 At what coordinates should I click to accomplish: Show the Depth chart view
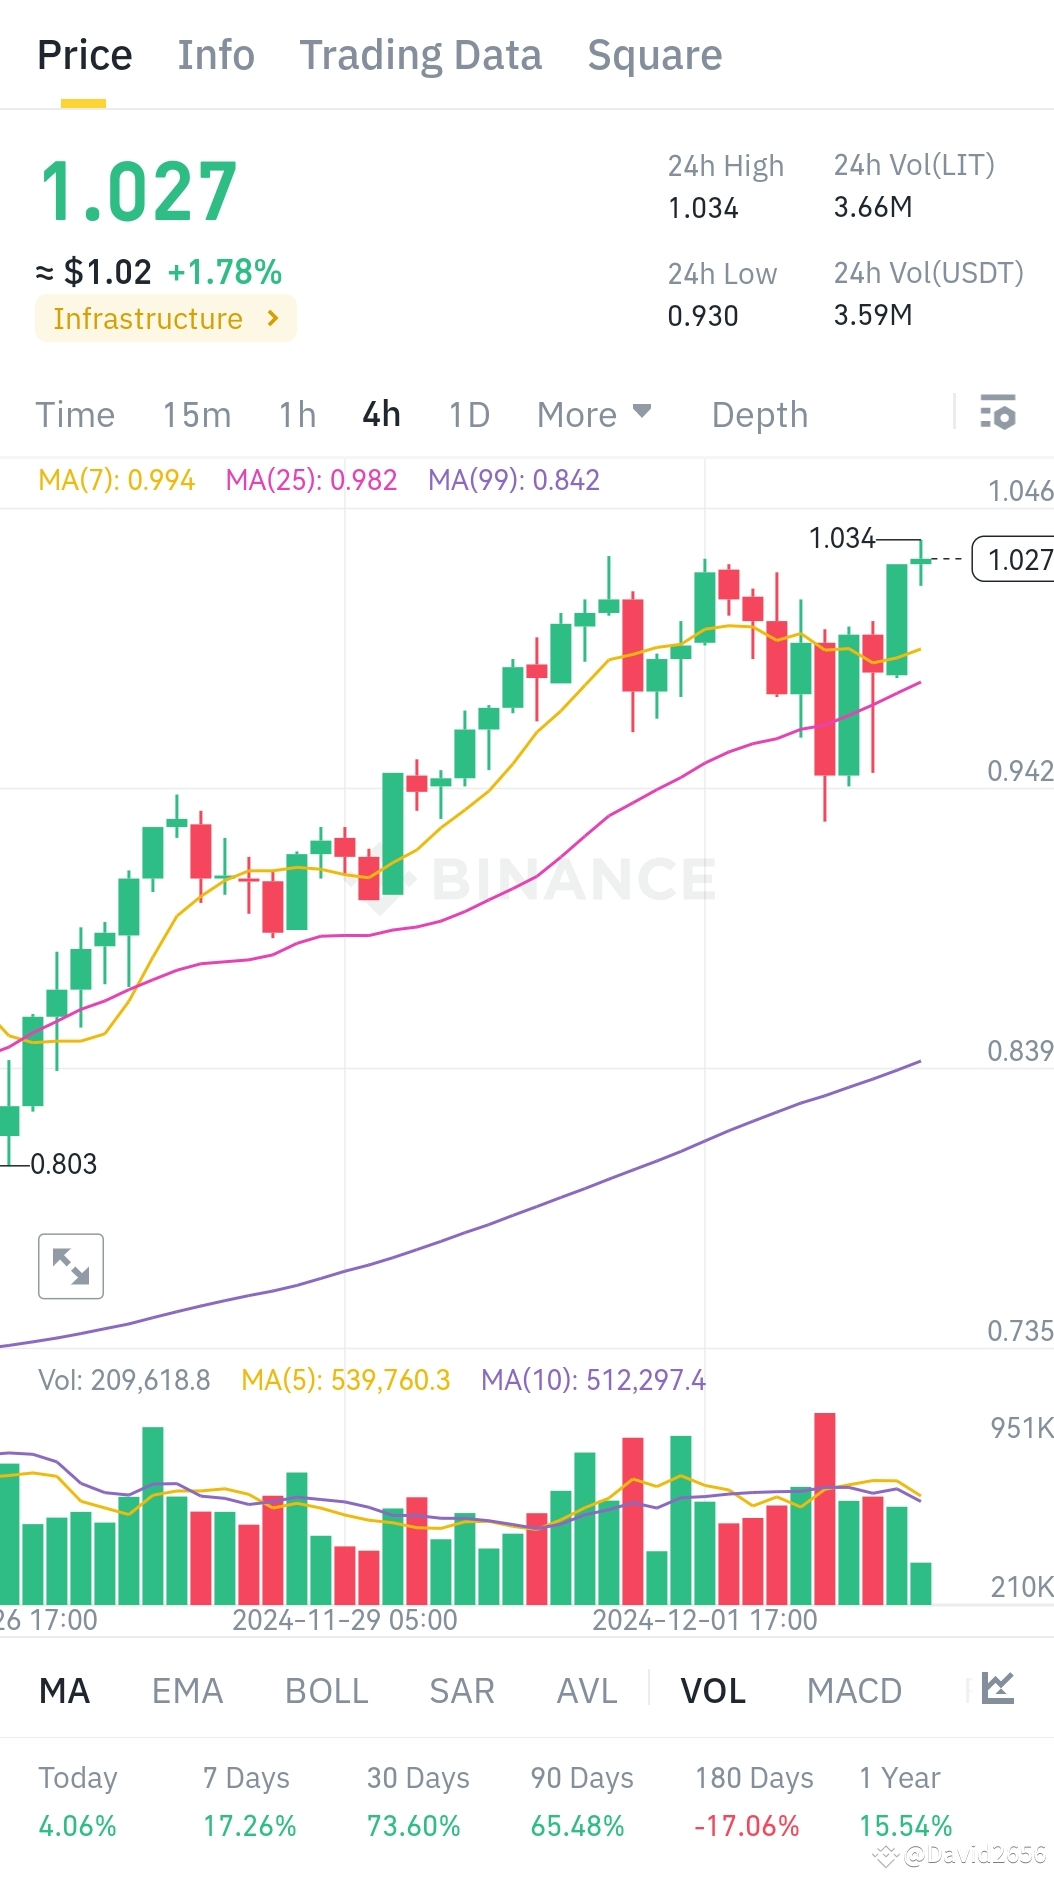tap(759, 414)
